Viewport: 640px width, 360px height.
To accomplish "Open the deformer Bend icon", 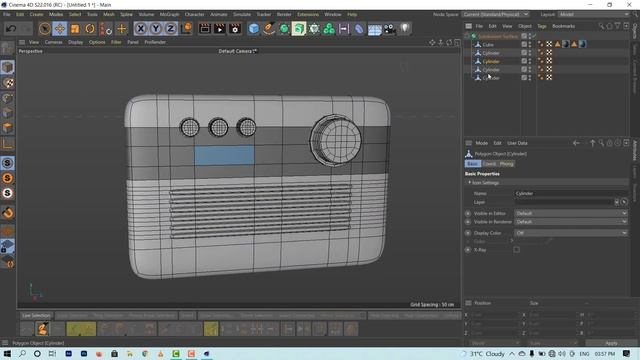I will tap(359, 29).
